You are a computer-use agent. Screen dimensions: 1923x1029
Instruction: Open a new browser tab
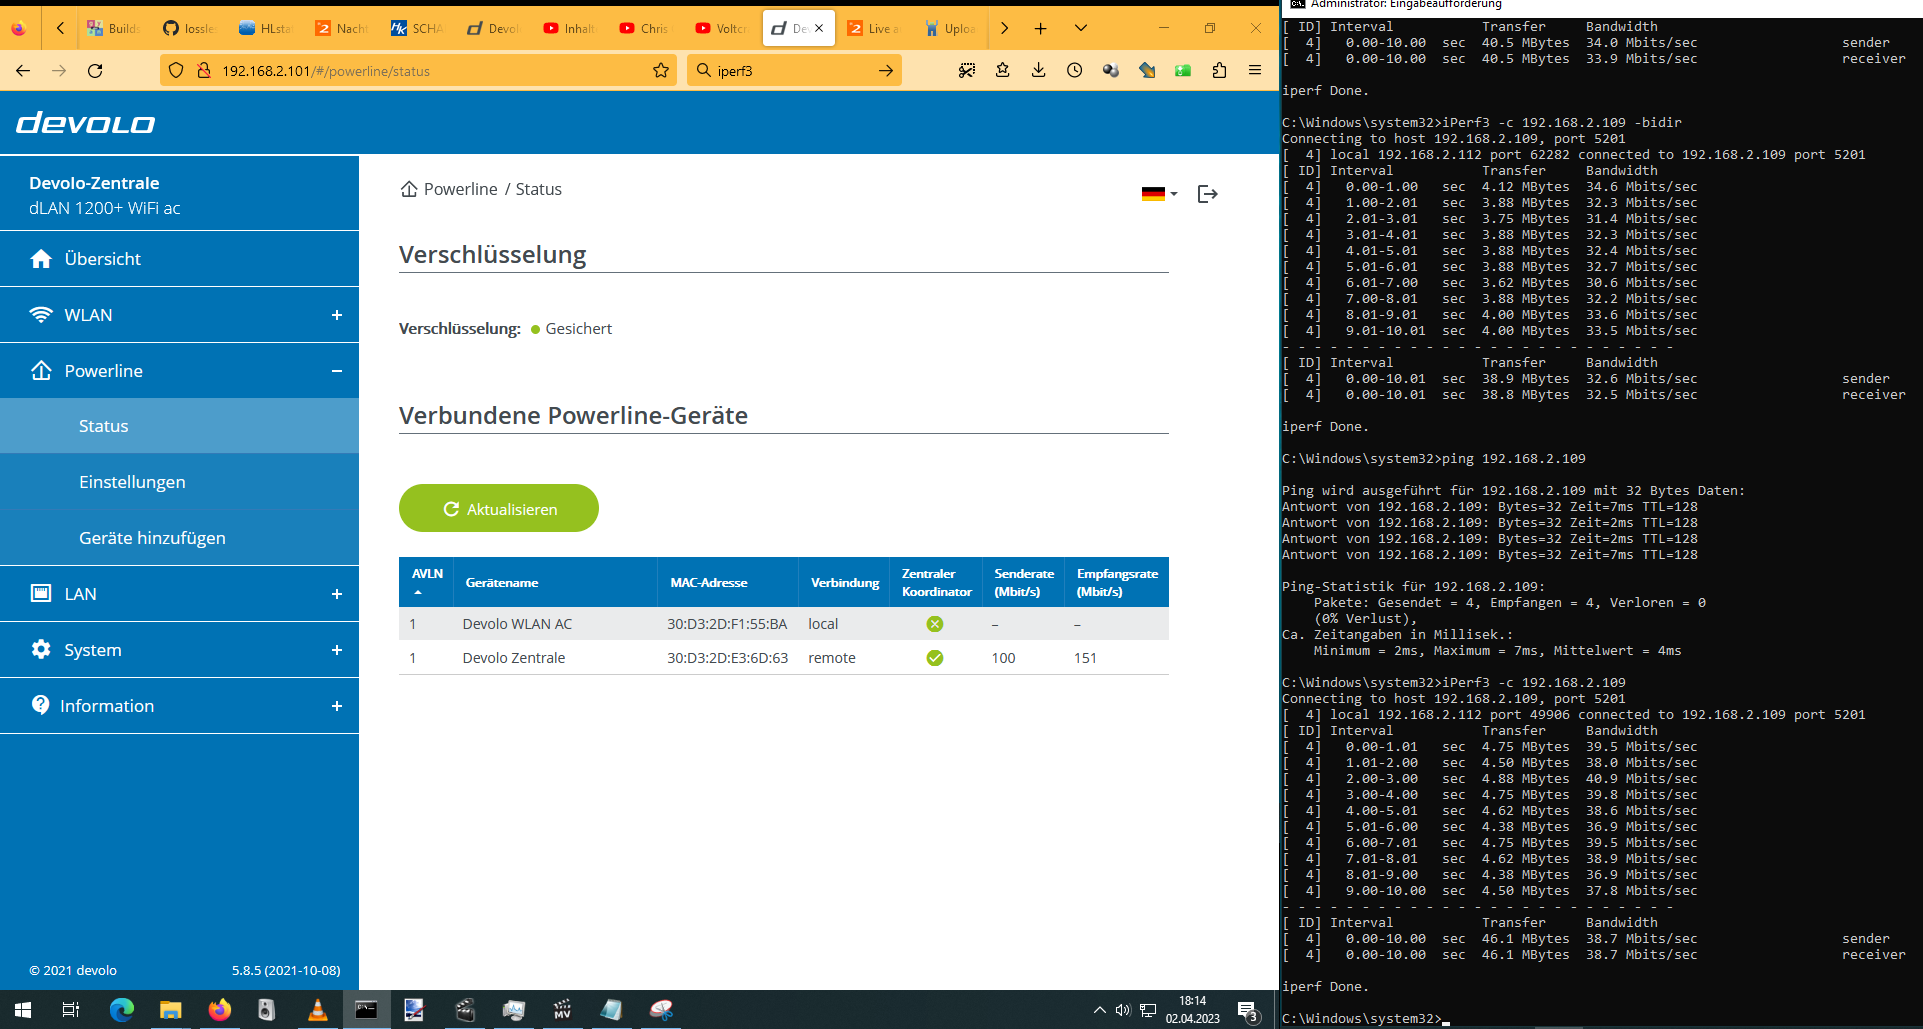click(1041, 28)
